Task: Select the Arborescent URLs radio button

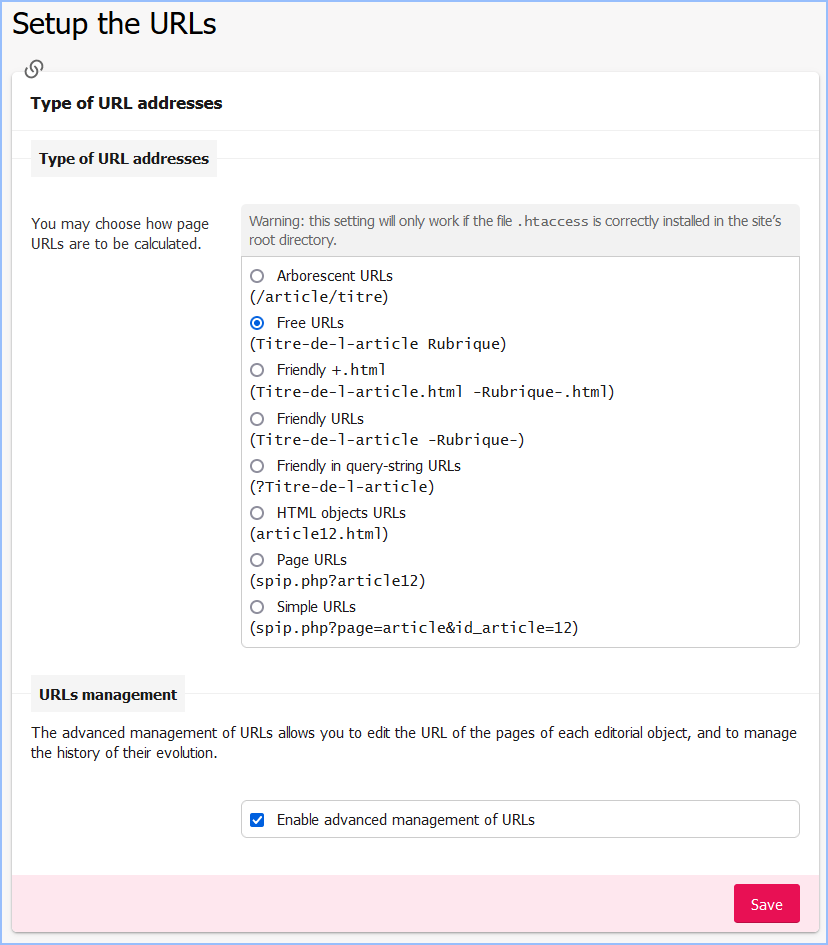Action: click(x=257, y=276)
